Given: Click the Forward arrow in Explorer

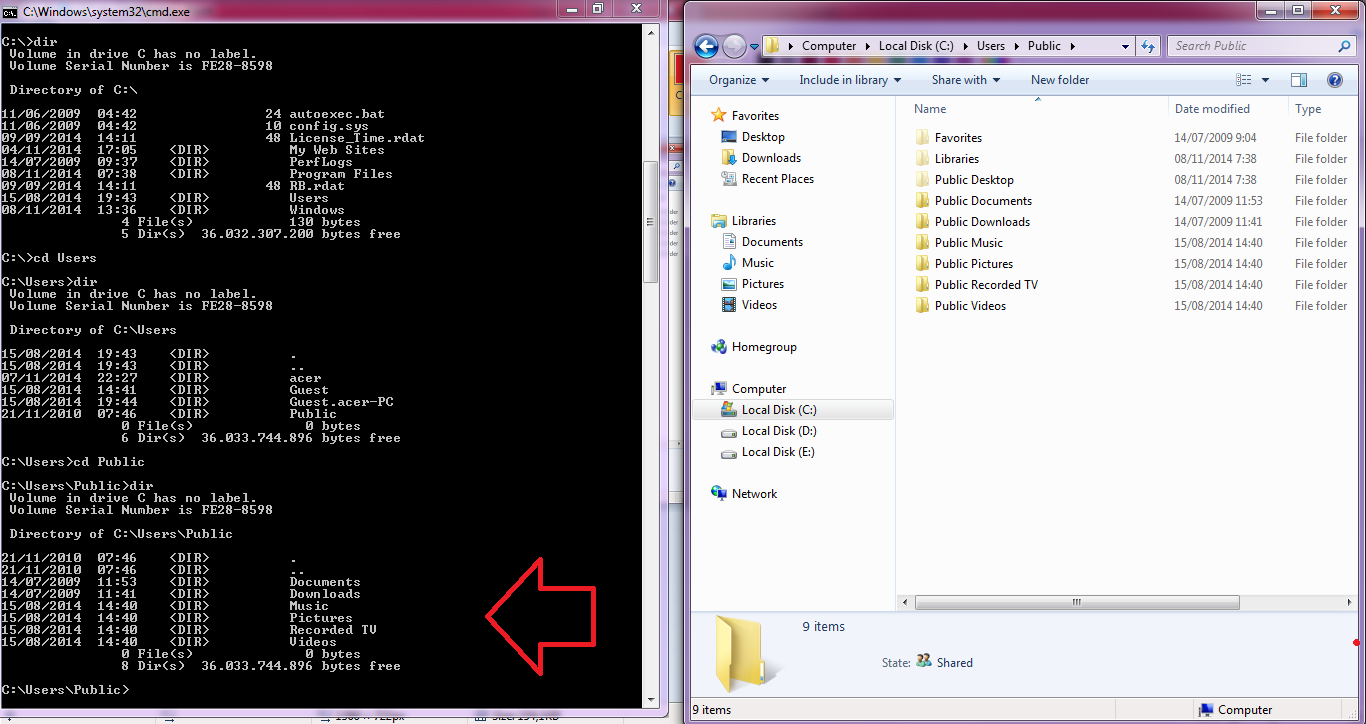Looking at the screenshot, I should tap(734, 46).
